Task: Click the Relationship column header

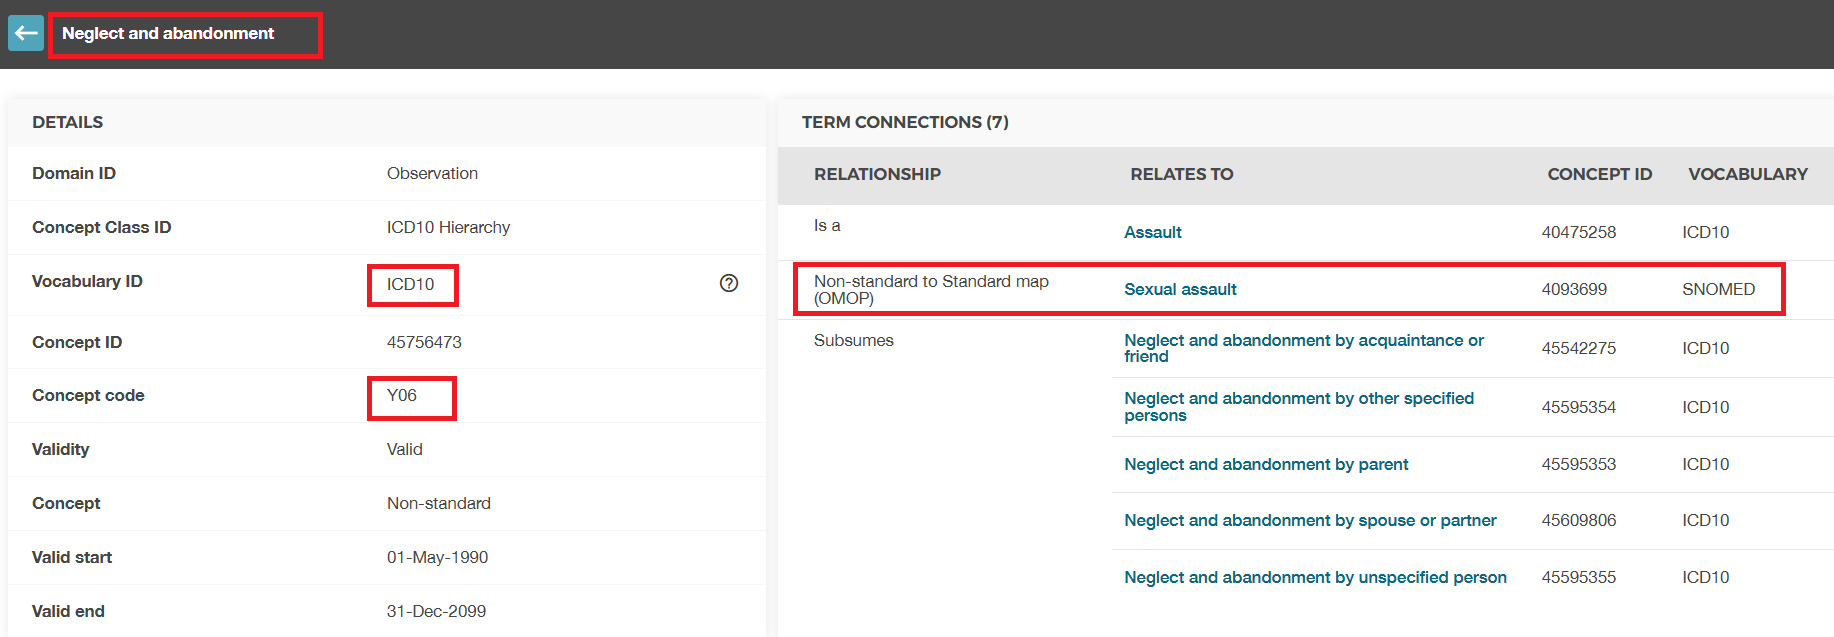Action: [x=877, y=174]
